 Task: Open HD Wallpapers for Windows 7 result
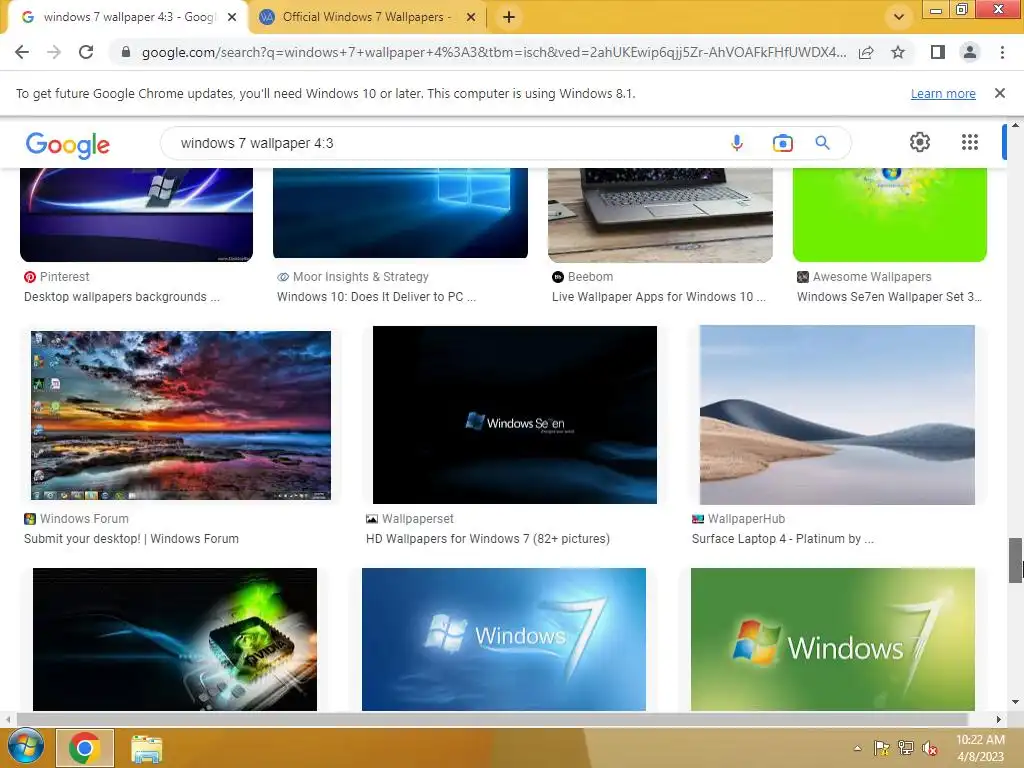(x=488, y=539)
